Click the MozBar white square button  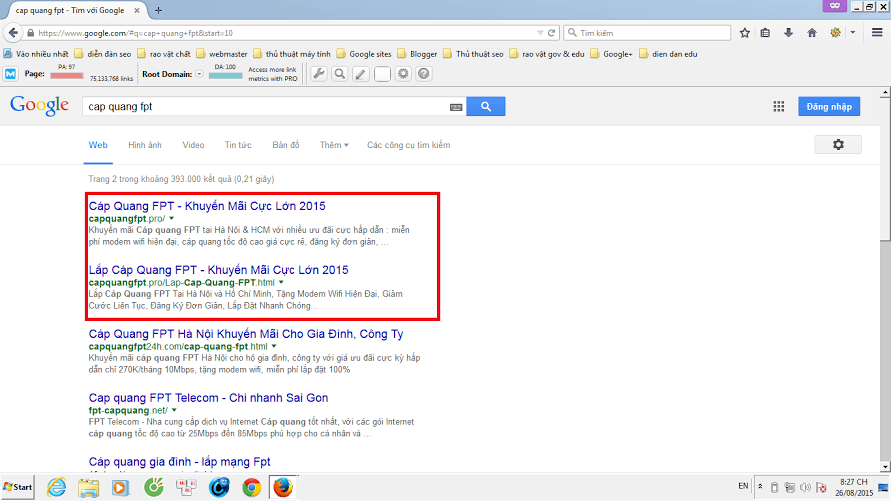tap(382, 74)
